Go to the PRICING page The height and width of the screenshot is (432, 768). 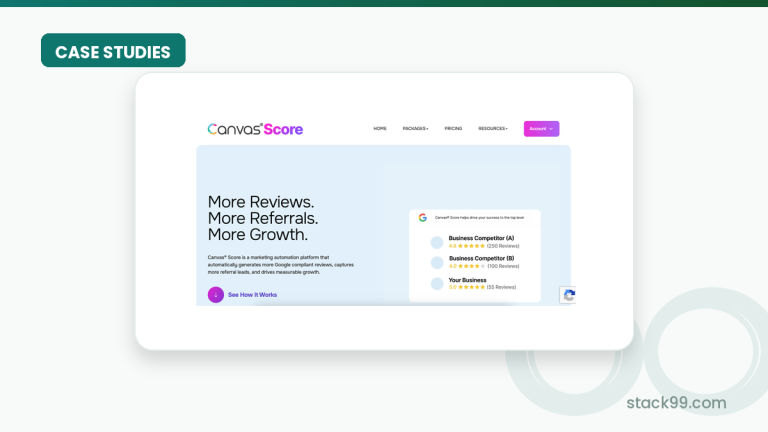(453, 128)
